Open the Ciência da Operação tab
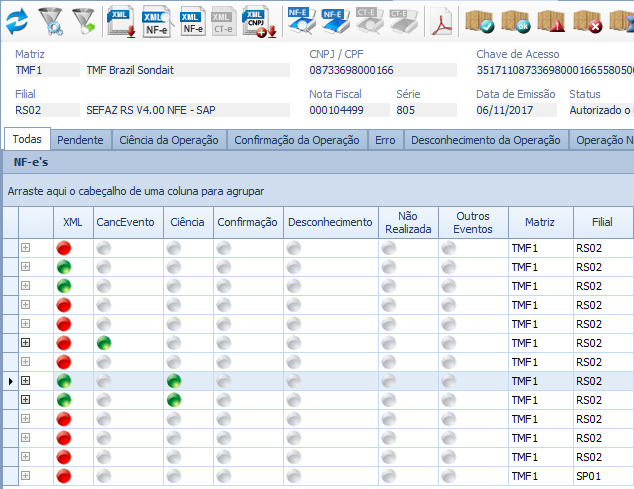This screenshot has height=489, width=634. [168, 140]
